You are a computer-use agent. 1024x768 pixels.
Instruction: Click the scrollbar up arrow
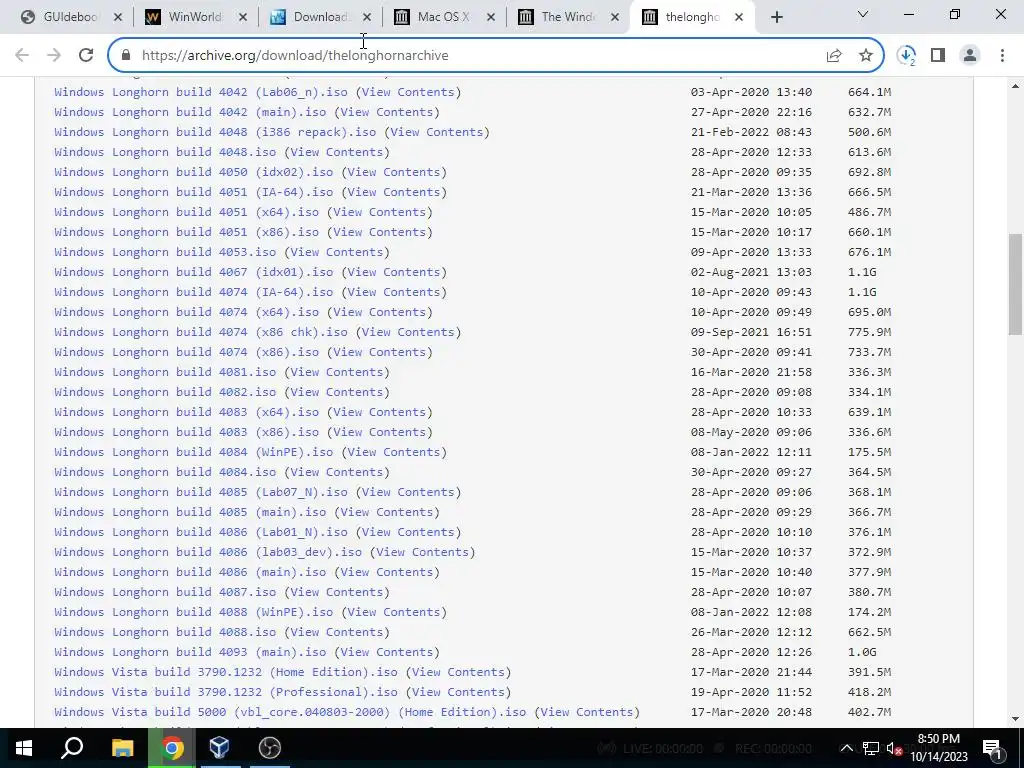click(1015, 86)
